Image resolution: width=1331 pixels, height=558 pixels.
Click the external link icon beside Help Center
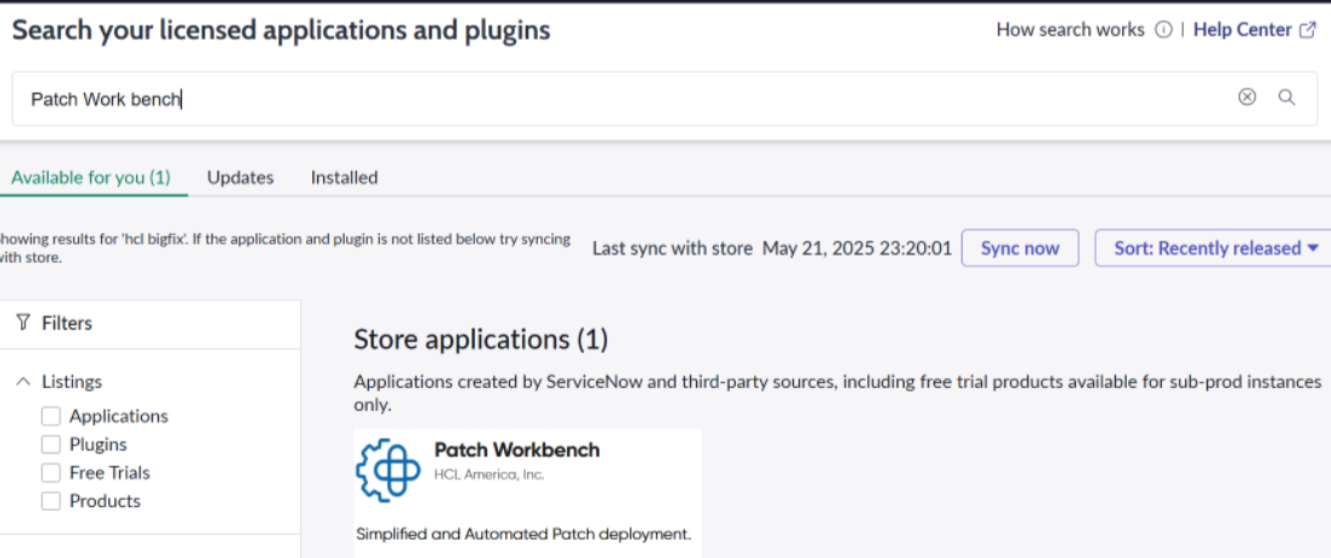(1307, 30)
